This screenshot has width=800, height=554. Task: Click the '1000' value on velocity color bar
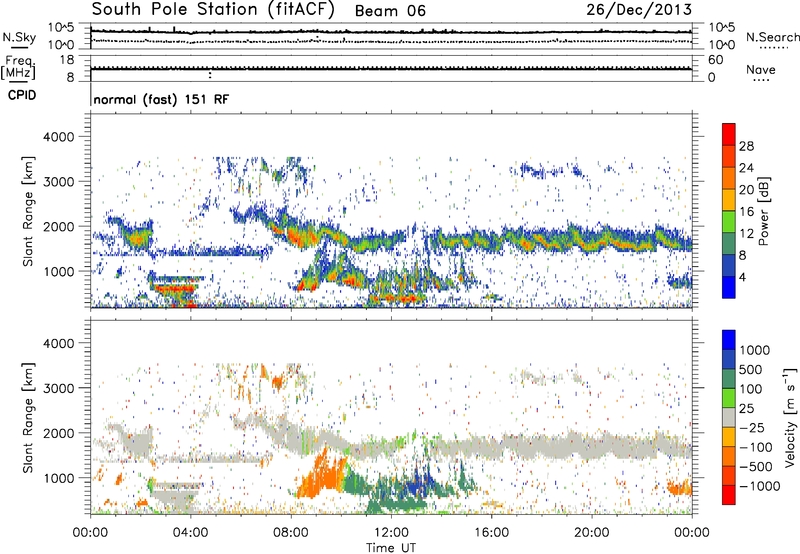click(755, 350)
